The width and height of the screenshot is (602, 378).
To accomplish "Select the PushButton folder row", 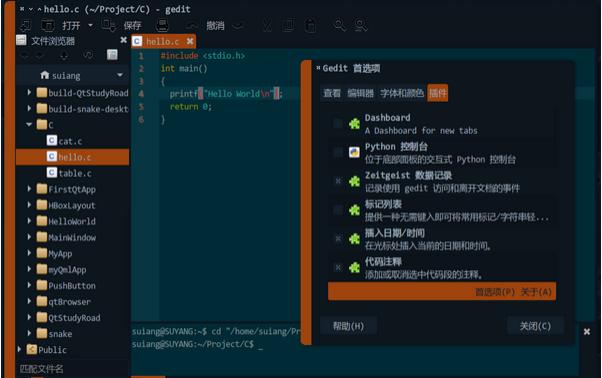I will [x=72, y=286].
